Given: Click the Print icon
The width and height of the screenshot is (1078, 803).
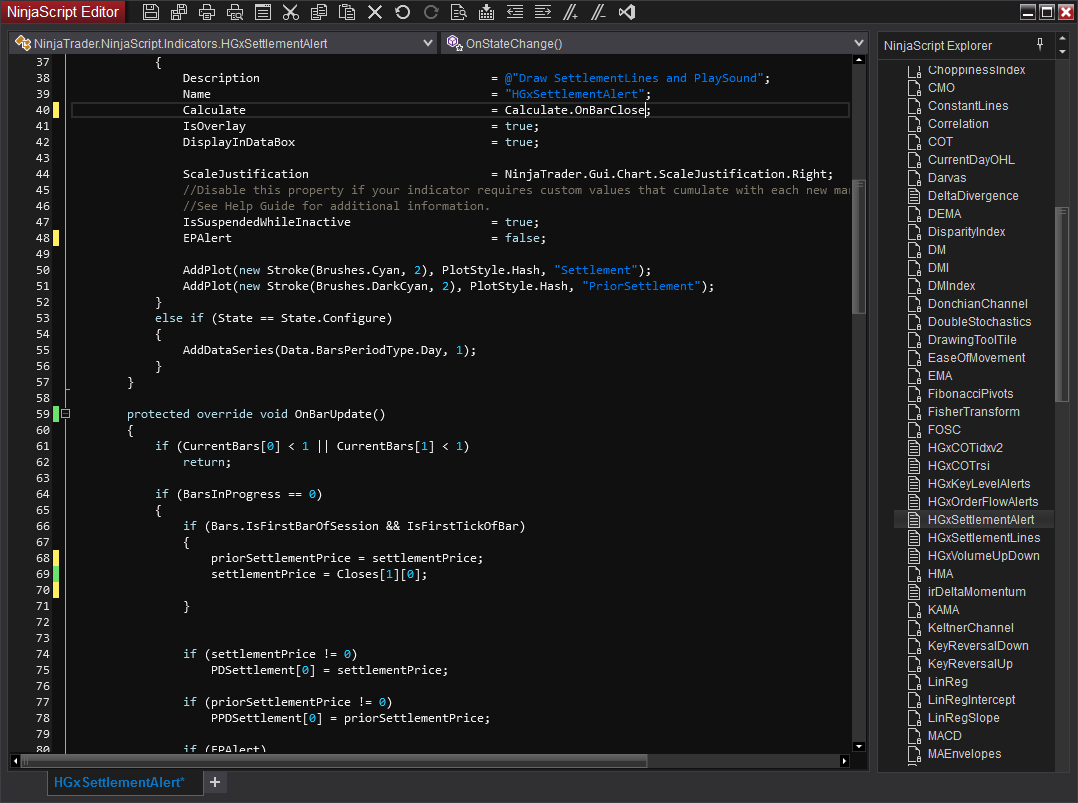Looking at the screenshot, I should [x=207, y=13].
